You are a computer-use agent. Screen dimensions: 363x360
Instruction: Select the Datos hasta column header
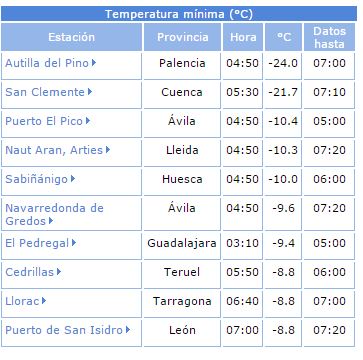[x=329, y=37]
